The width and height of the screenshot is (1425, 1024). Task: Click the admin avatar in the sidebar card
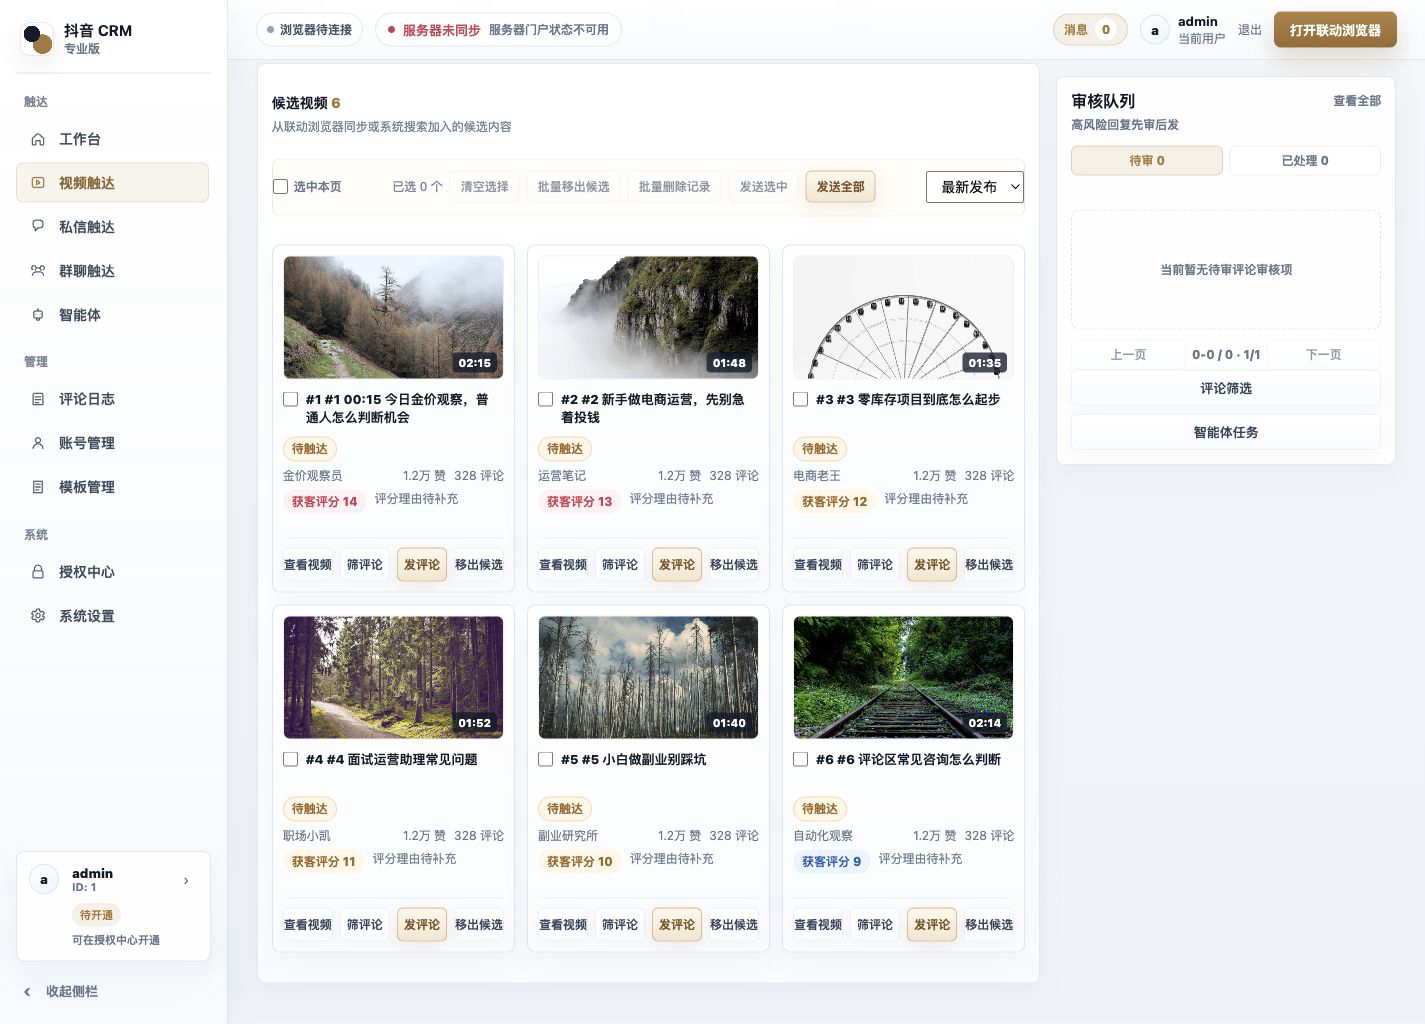click(43, 880)
